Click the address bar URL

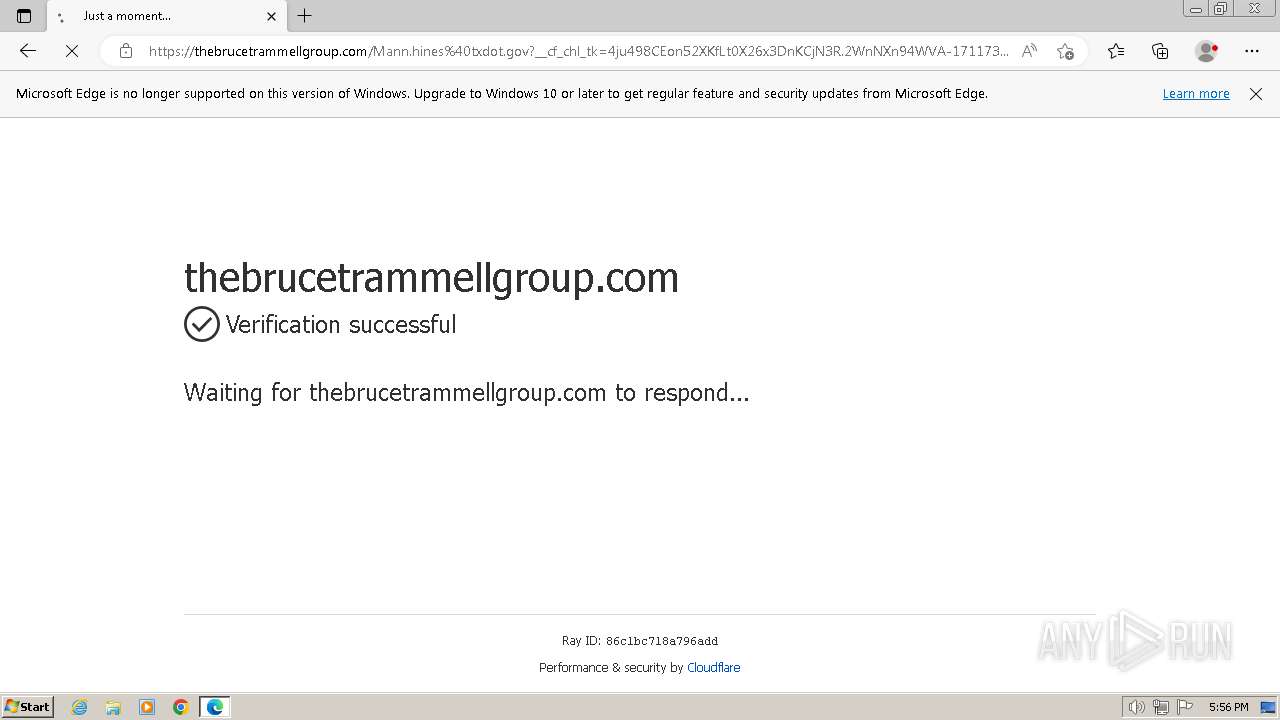tap(578, 51)
